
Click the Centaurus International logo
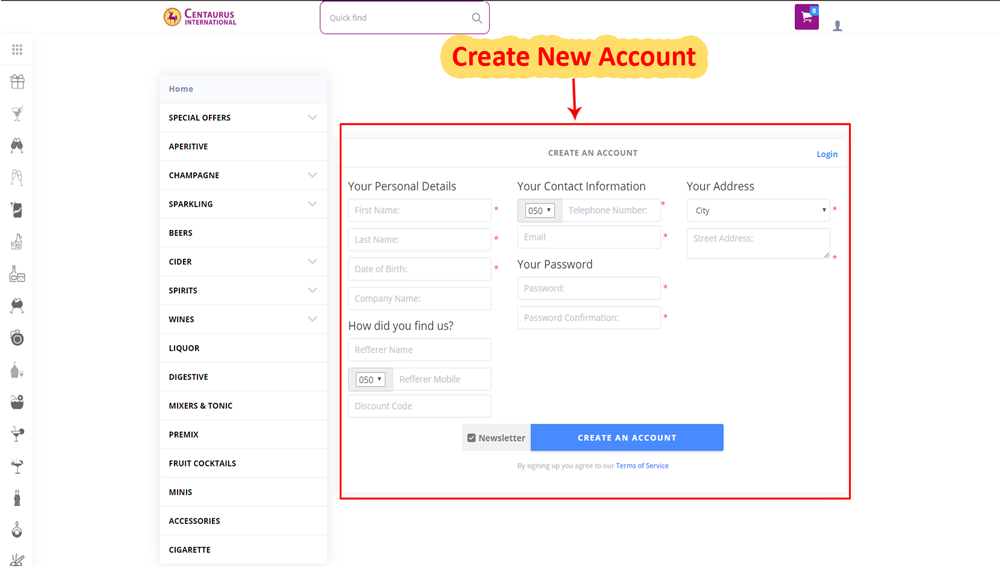[200, 17]
